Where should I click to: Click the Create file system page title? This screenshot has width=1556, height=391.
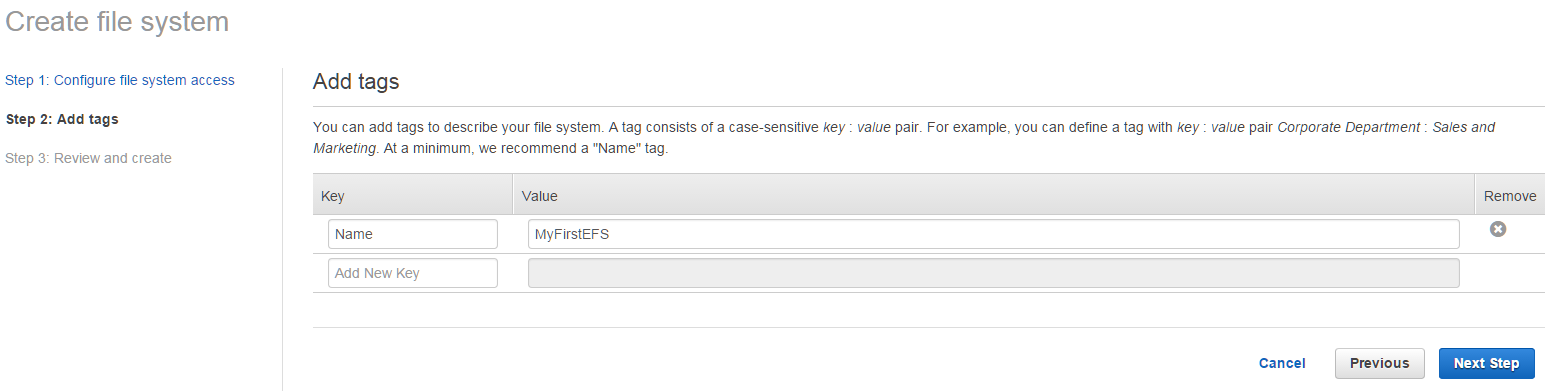[118, 21]
